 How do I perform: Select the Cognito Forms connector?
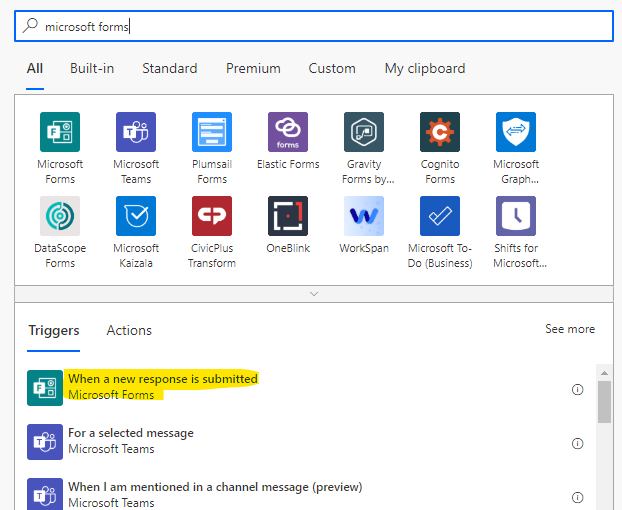pos(440,132)
